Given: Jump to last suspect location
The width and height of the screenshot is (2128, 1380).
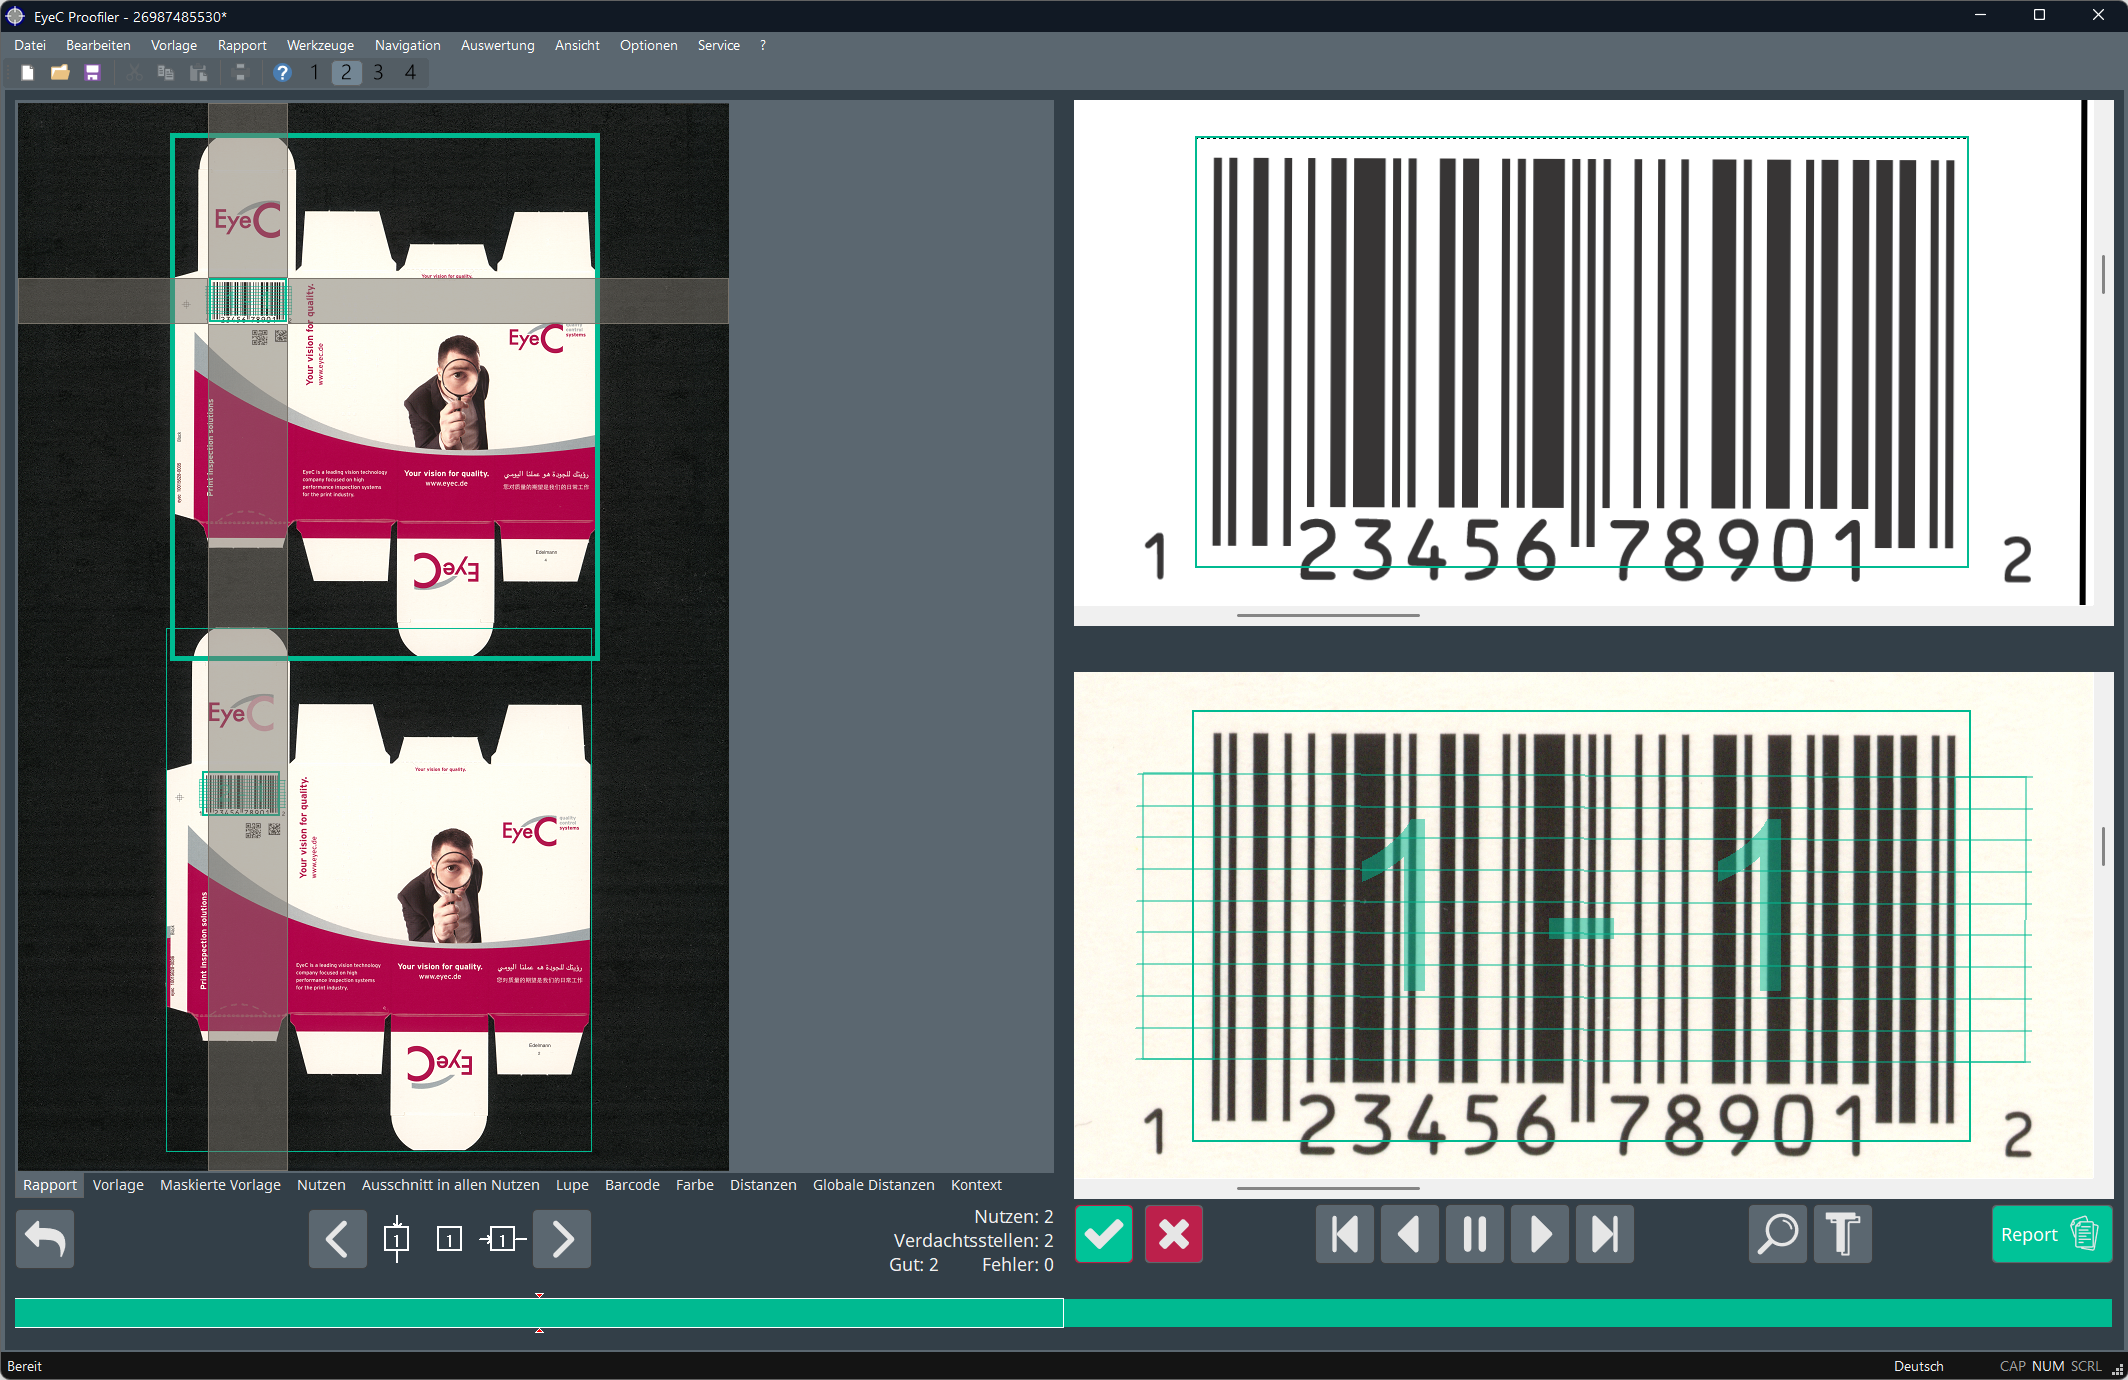Looking at the screenshot, I should click(1605, 1235).
